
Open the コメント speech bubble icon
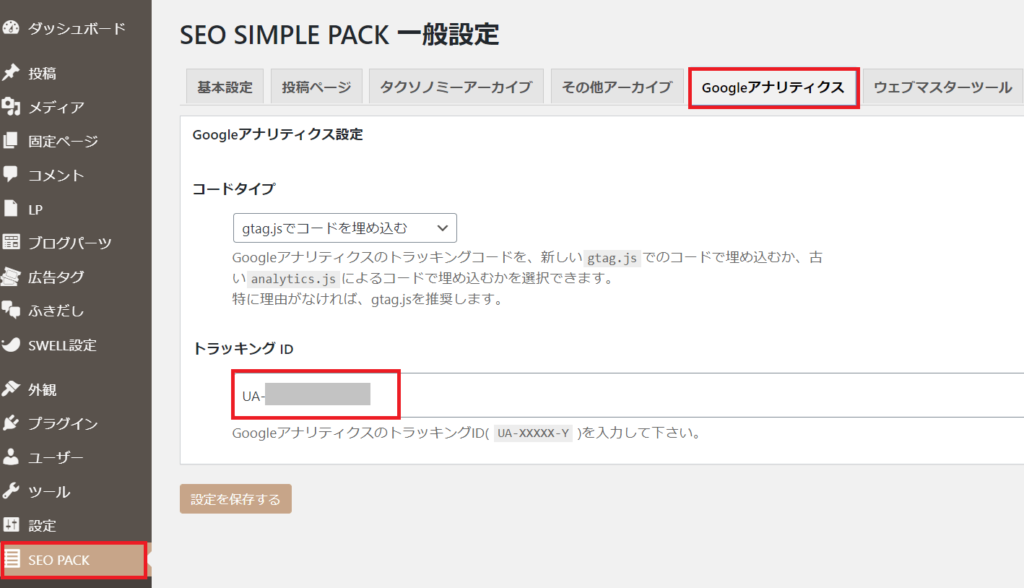pos(10,174)
